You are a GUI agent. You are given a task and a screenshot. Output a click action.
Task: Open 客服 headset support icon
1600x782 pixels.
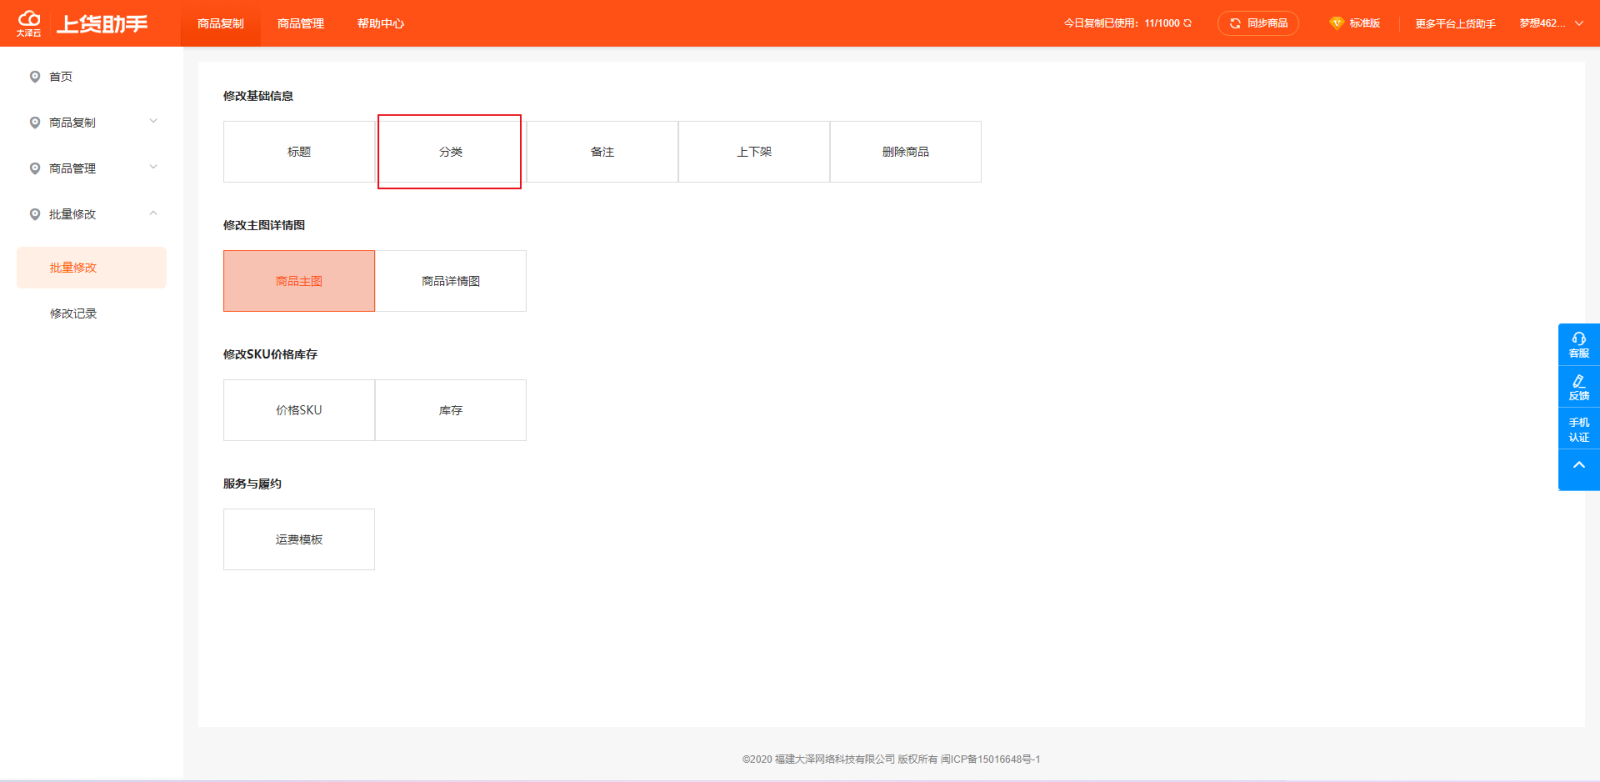(x=1579, y=344)
